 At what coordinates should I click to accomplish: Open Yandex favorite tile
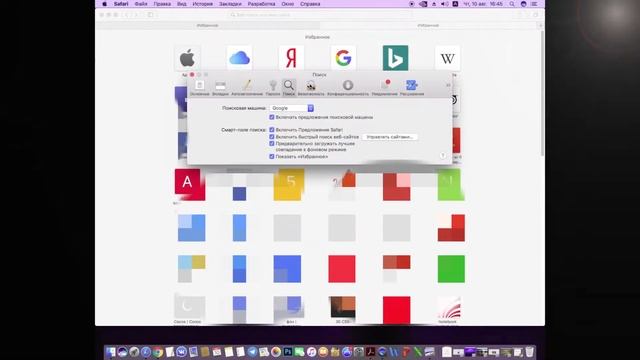point(291,58)
